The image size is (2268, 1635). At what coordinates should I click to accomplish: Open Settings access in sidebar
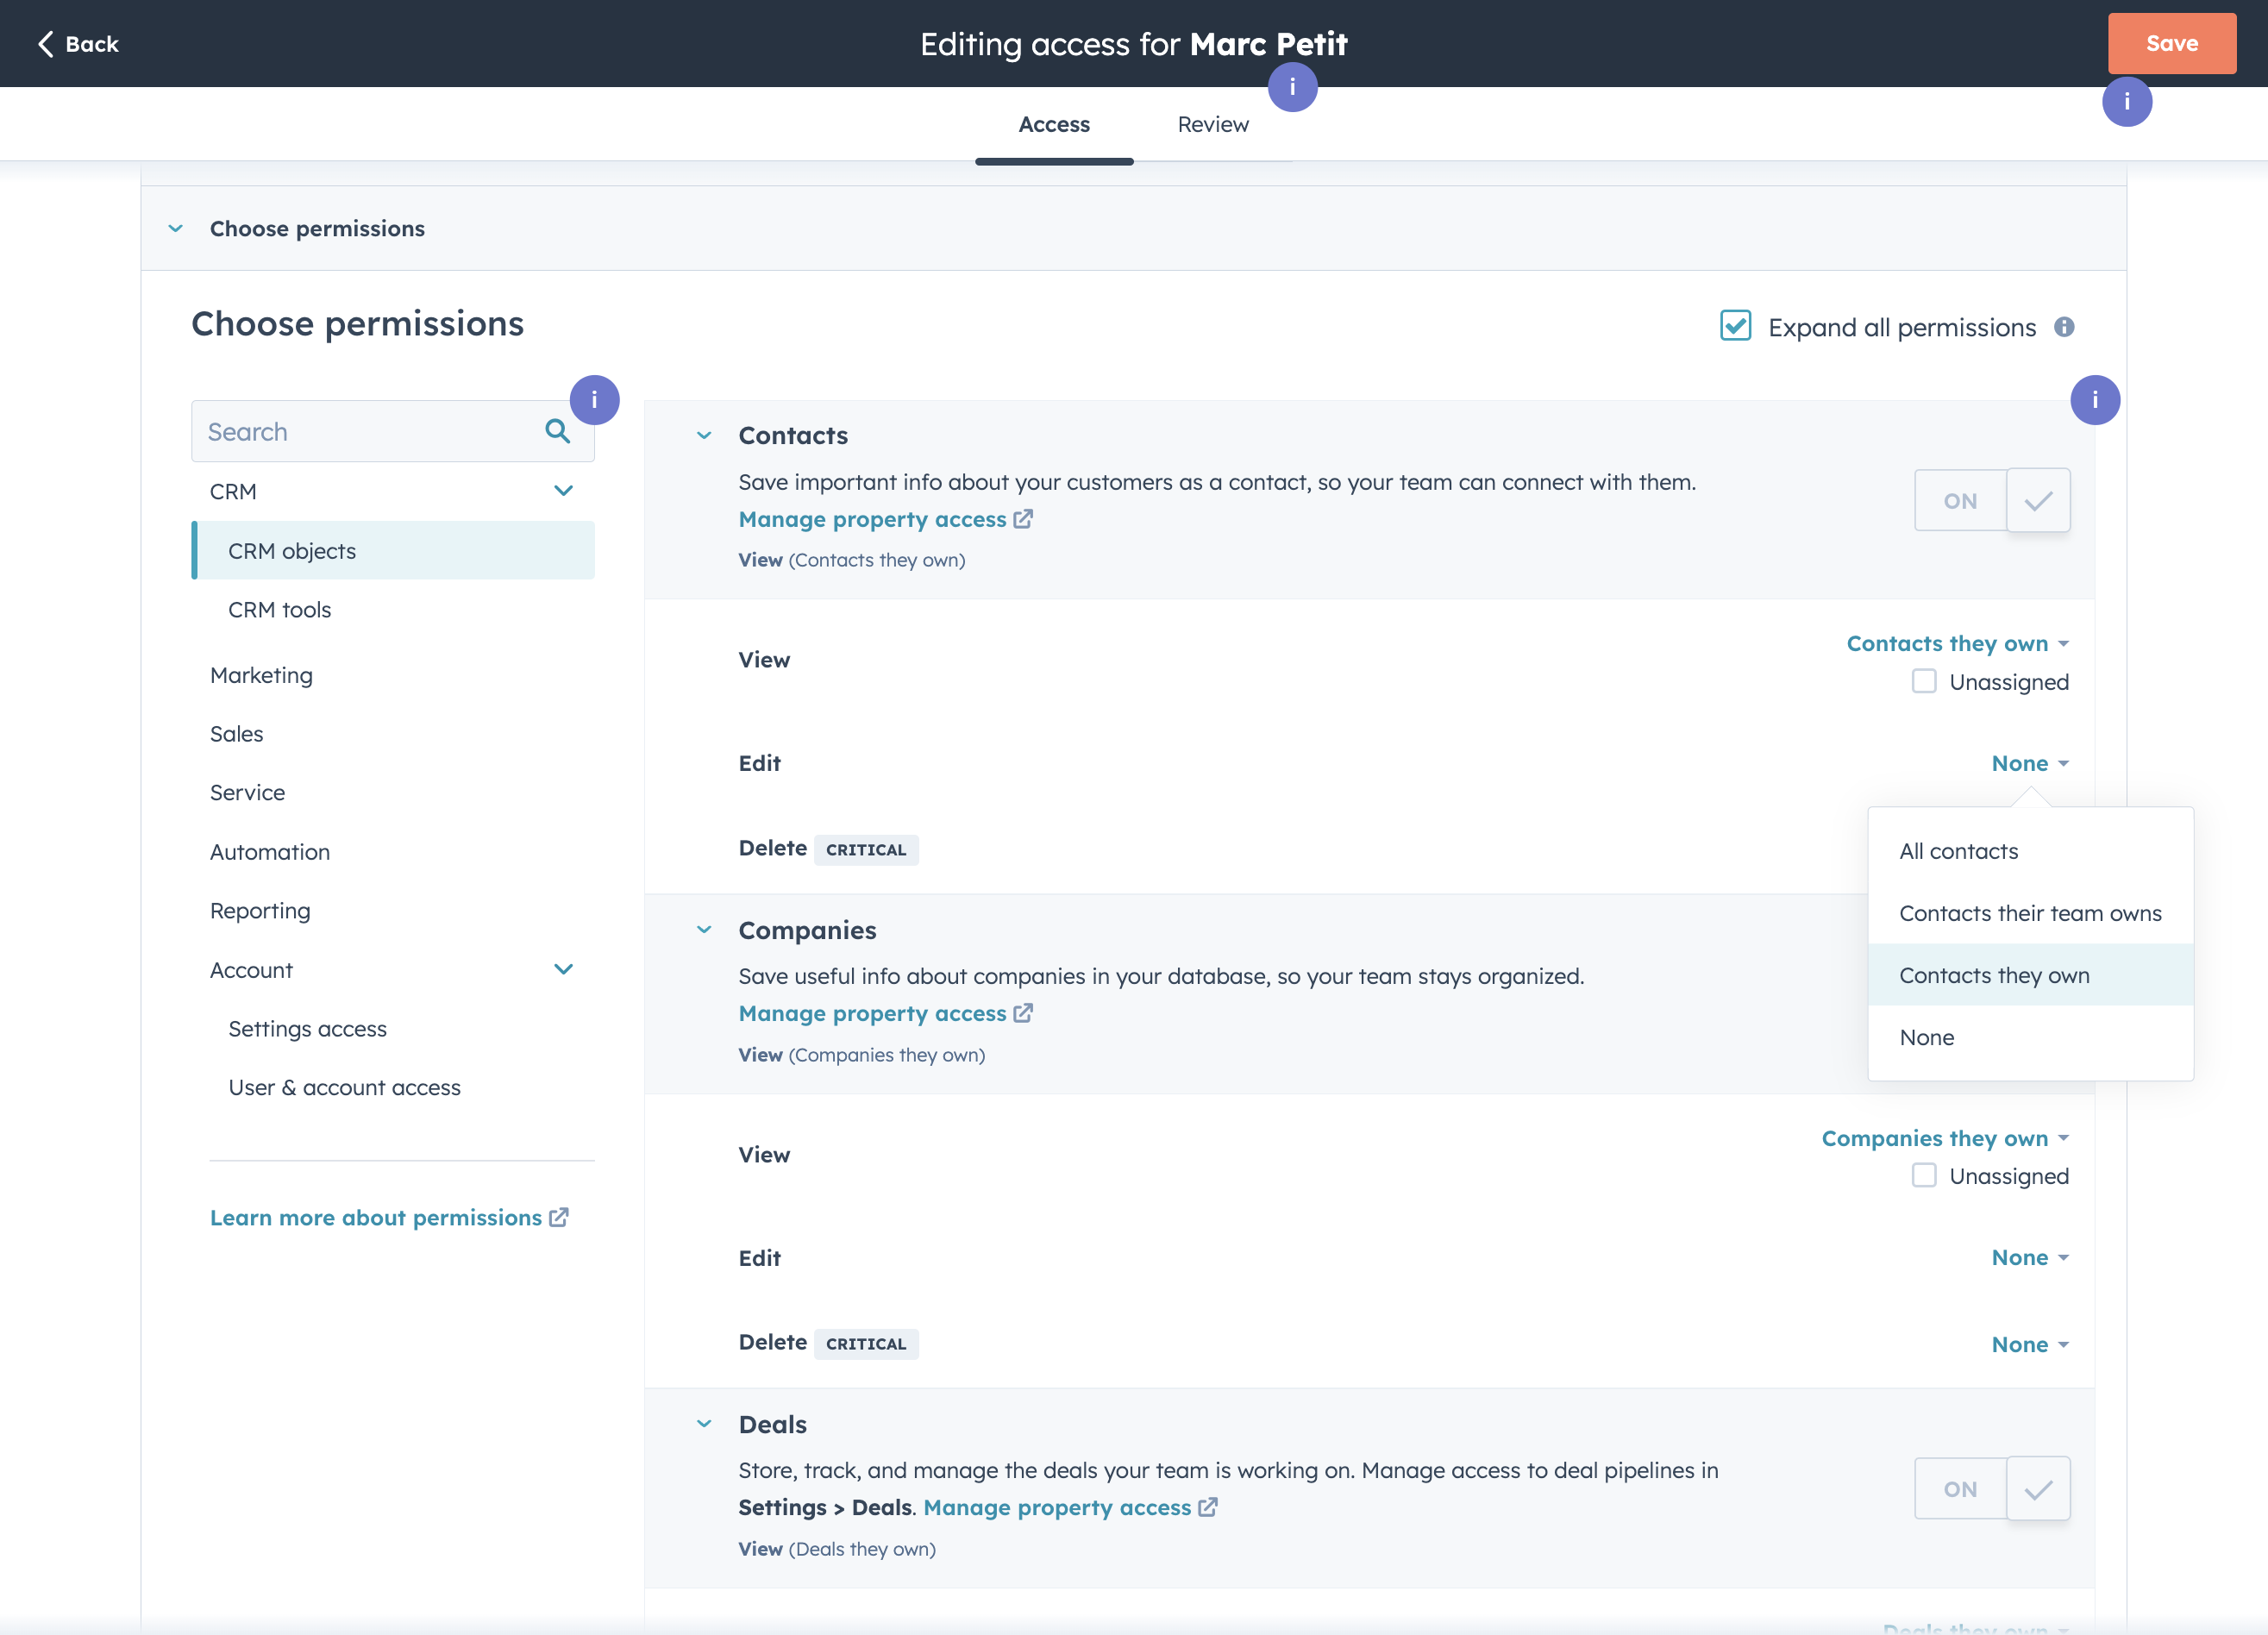click(x=392, y=1028)
